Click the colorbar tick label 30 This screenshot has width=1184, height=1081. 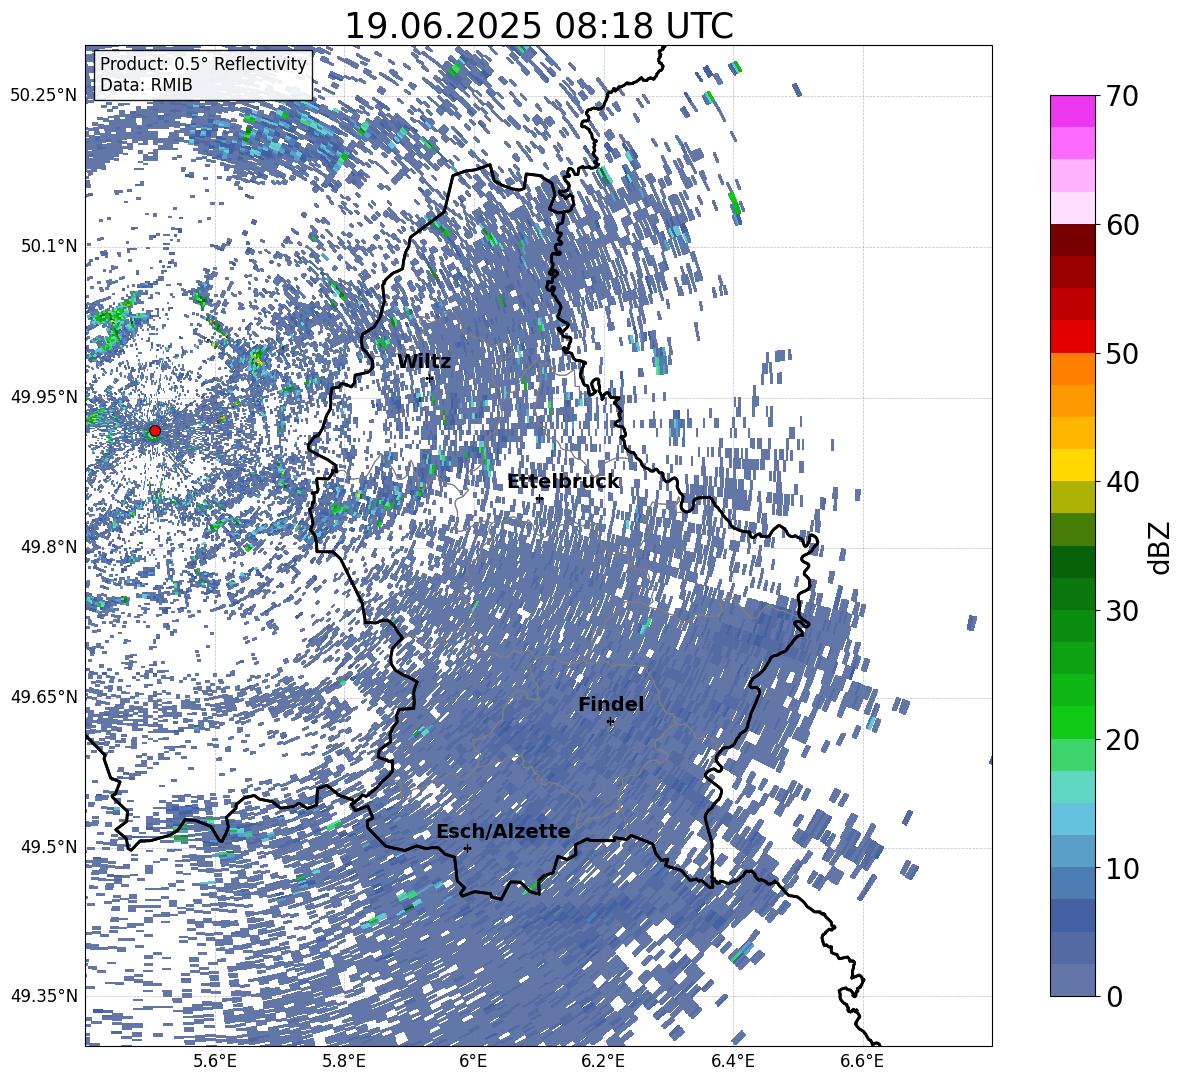click(x=1123, y=611)
